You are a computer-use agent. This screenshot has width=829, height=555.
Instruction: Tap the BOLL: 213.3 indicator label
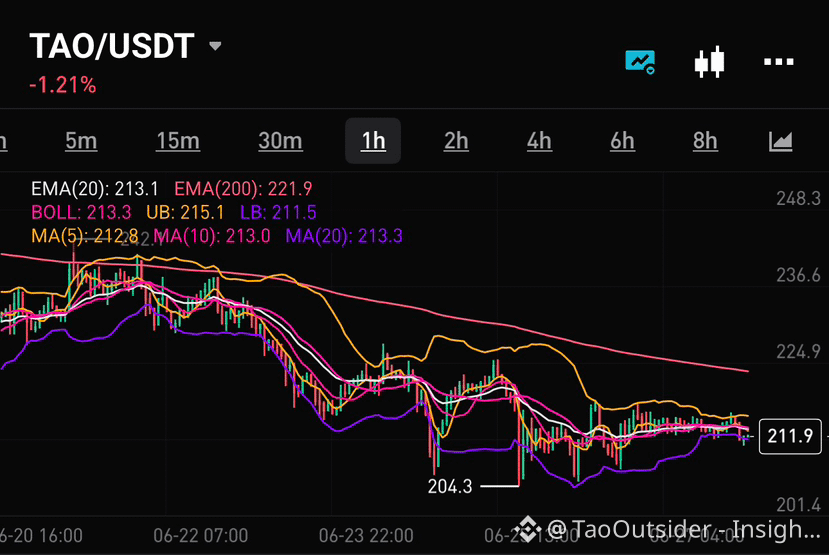81,212
